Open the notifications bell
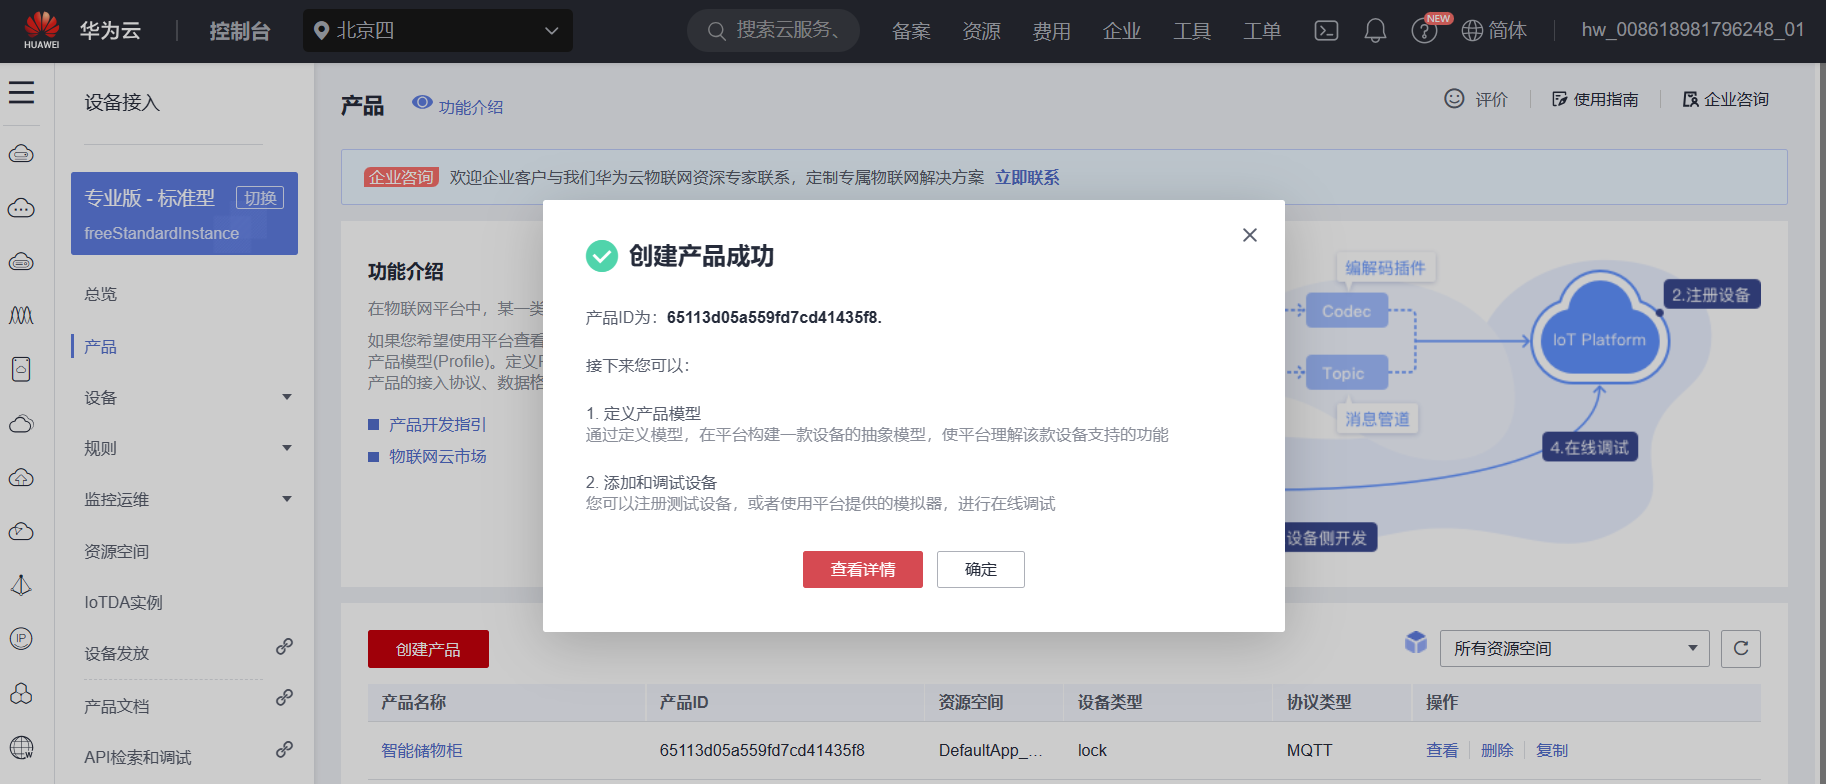Image resolution: width=1826 pixels, height=784 pixels. 1375,31
